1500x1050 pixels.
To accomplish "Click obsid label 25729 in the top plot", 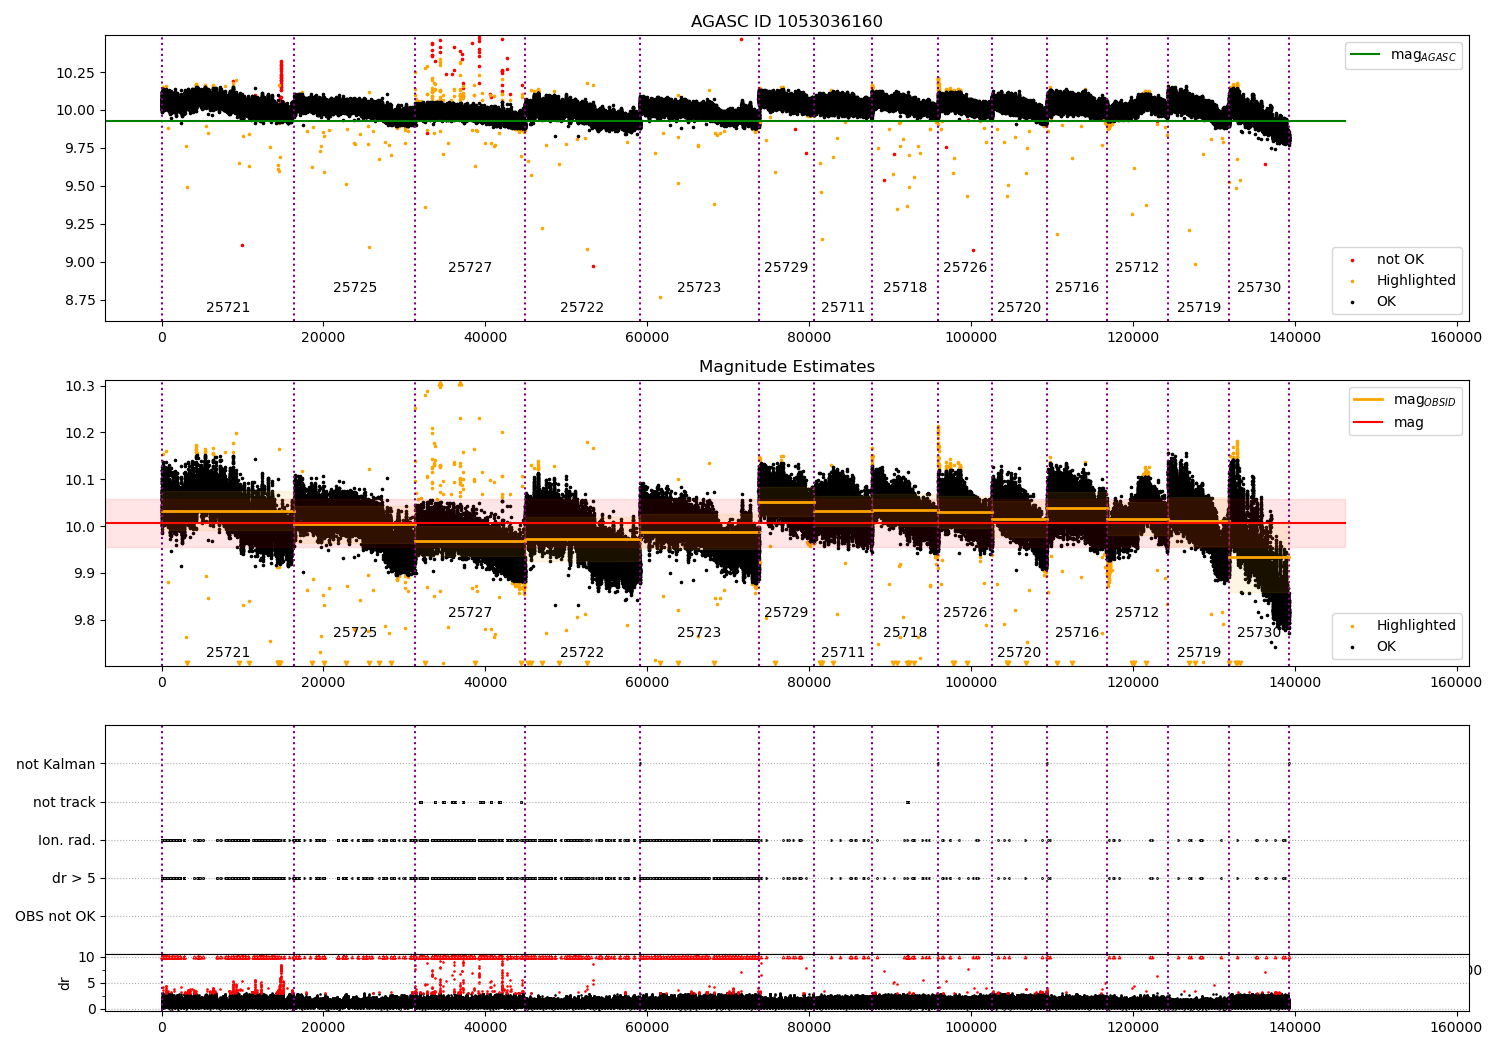I will click(786, 268).
